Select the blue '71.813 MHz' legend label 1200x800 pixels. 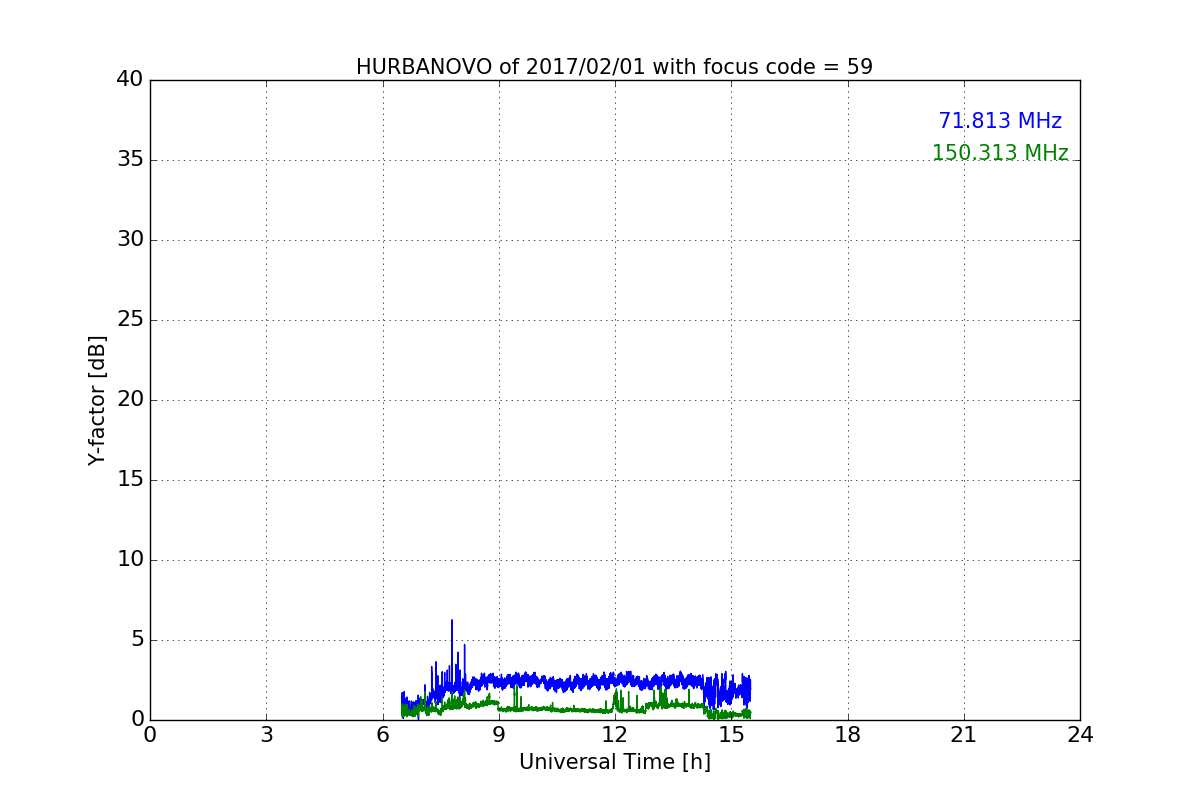(1000, 121)
